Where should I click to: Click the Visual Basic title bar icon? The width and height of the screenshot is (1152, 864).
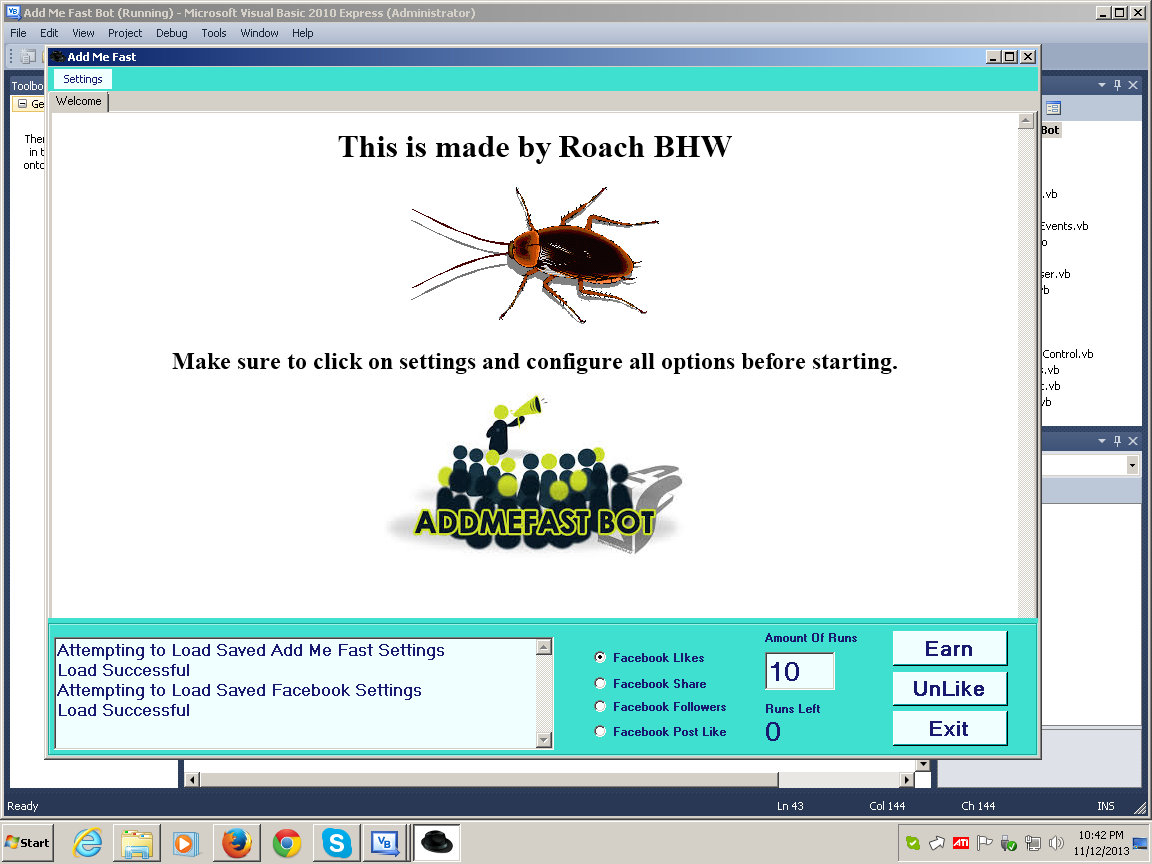(12, 12)
